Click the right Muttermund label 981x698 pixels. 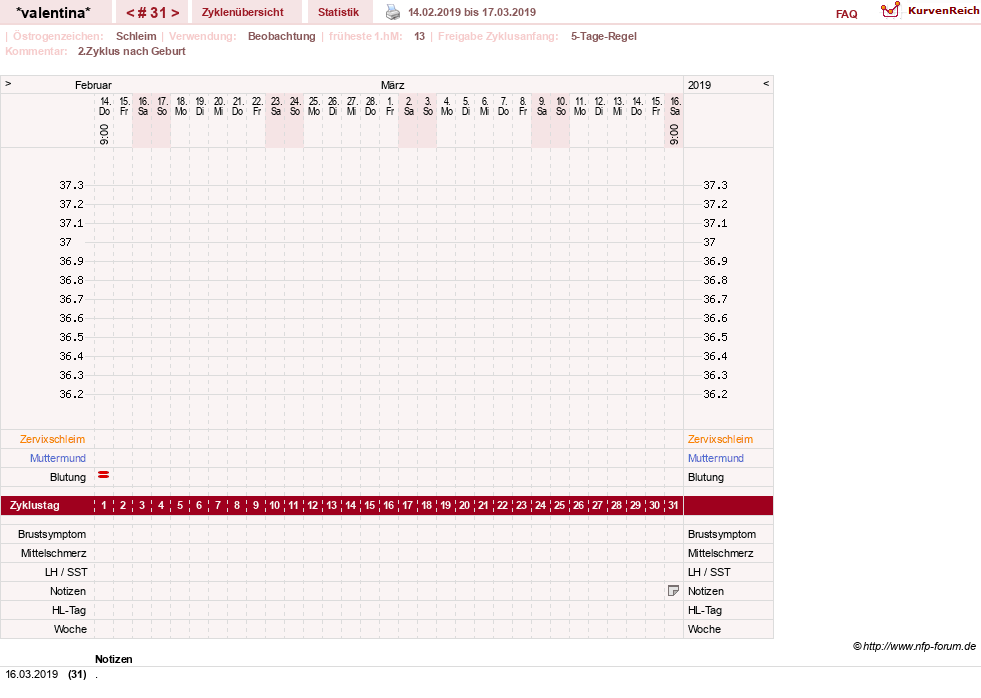[716, 458]
